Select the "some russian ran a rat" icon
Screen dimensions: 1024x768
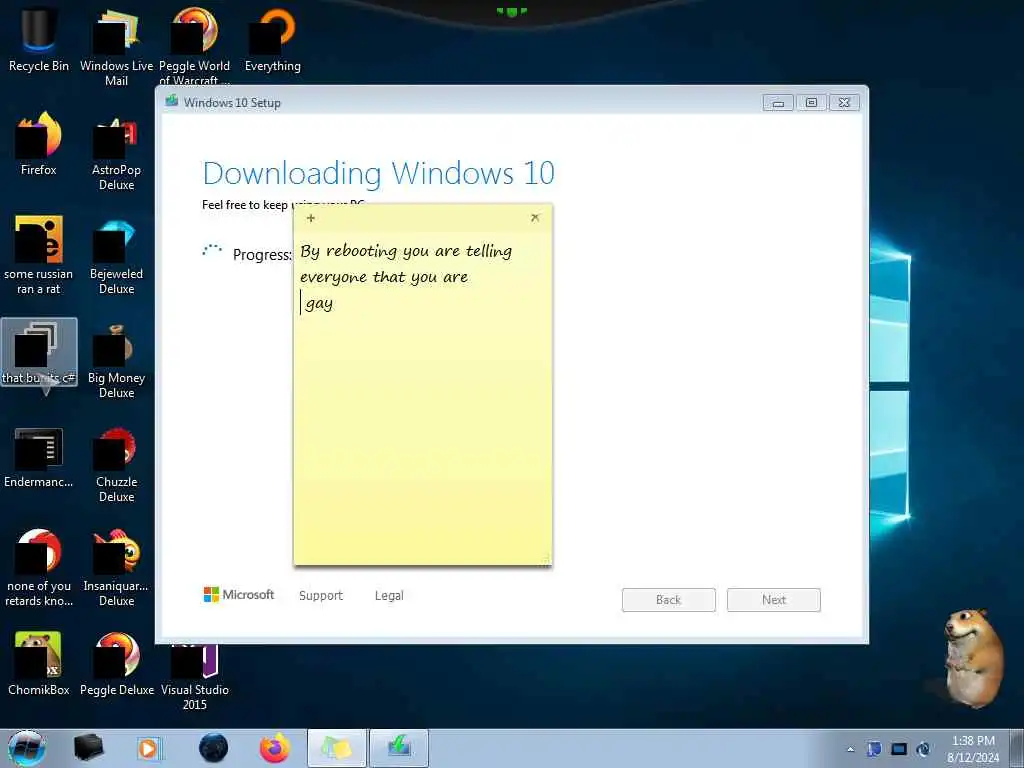(x=39, y=255)
